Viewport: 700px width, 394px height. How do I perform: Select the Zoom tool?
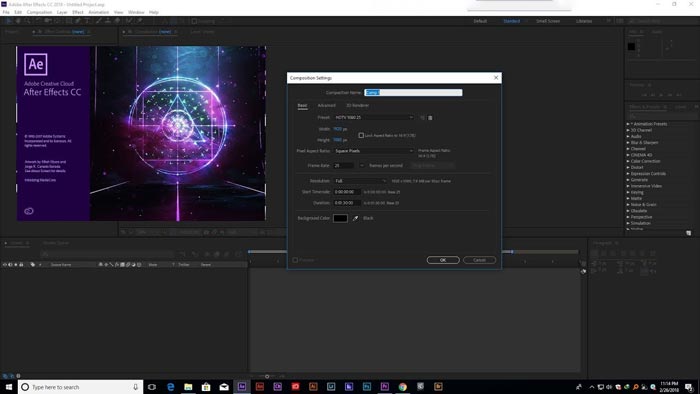click(27, 21)
